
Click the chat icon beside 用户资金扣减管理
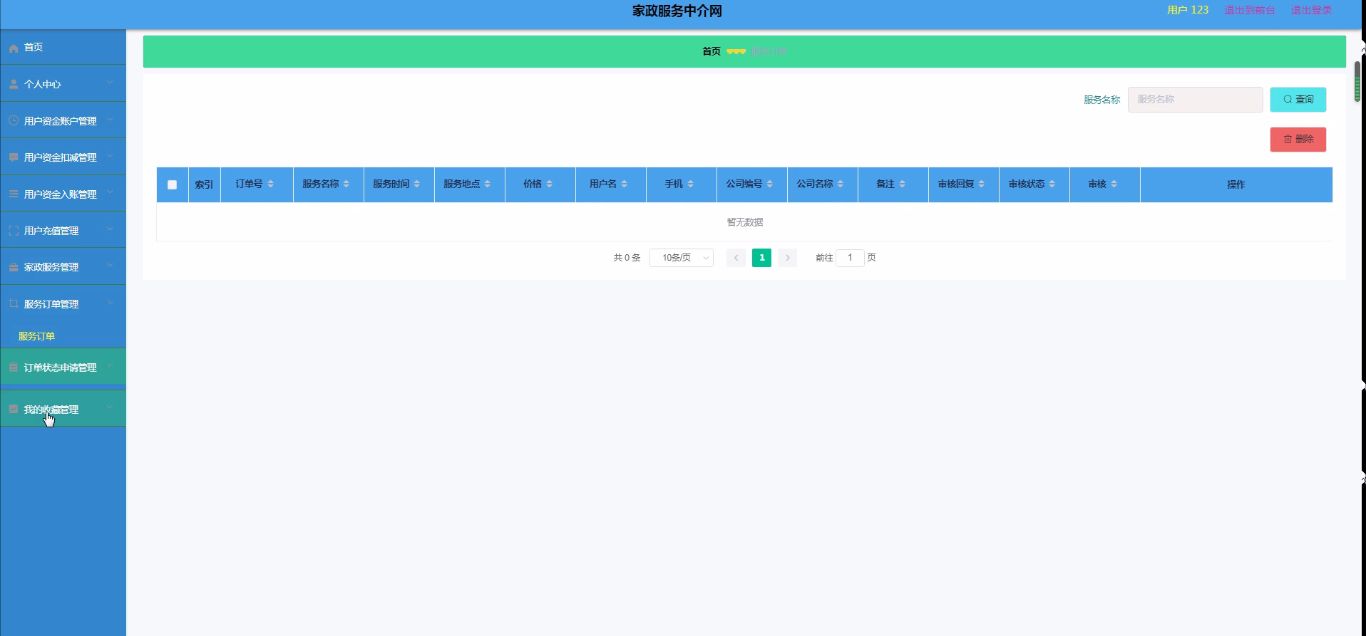pyautogui.click(x=14, y=157)
